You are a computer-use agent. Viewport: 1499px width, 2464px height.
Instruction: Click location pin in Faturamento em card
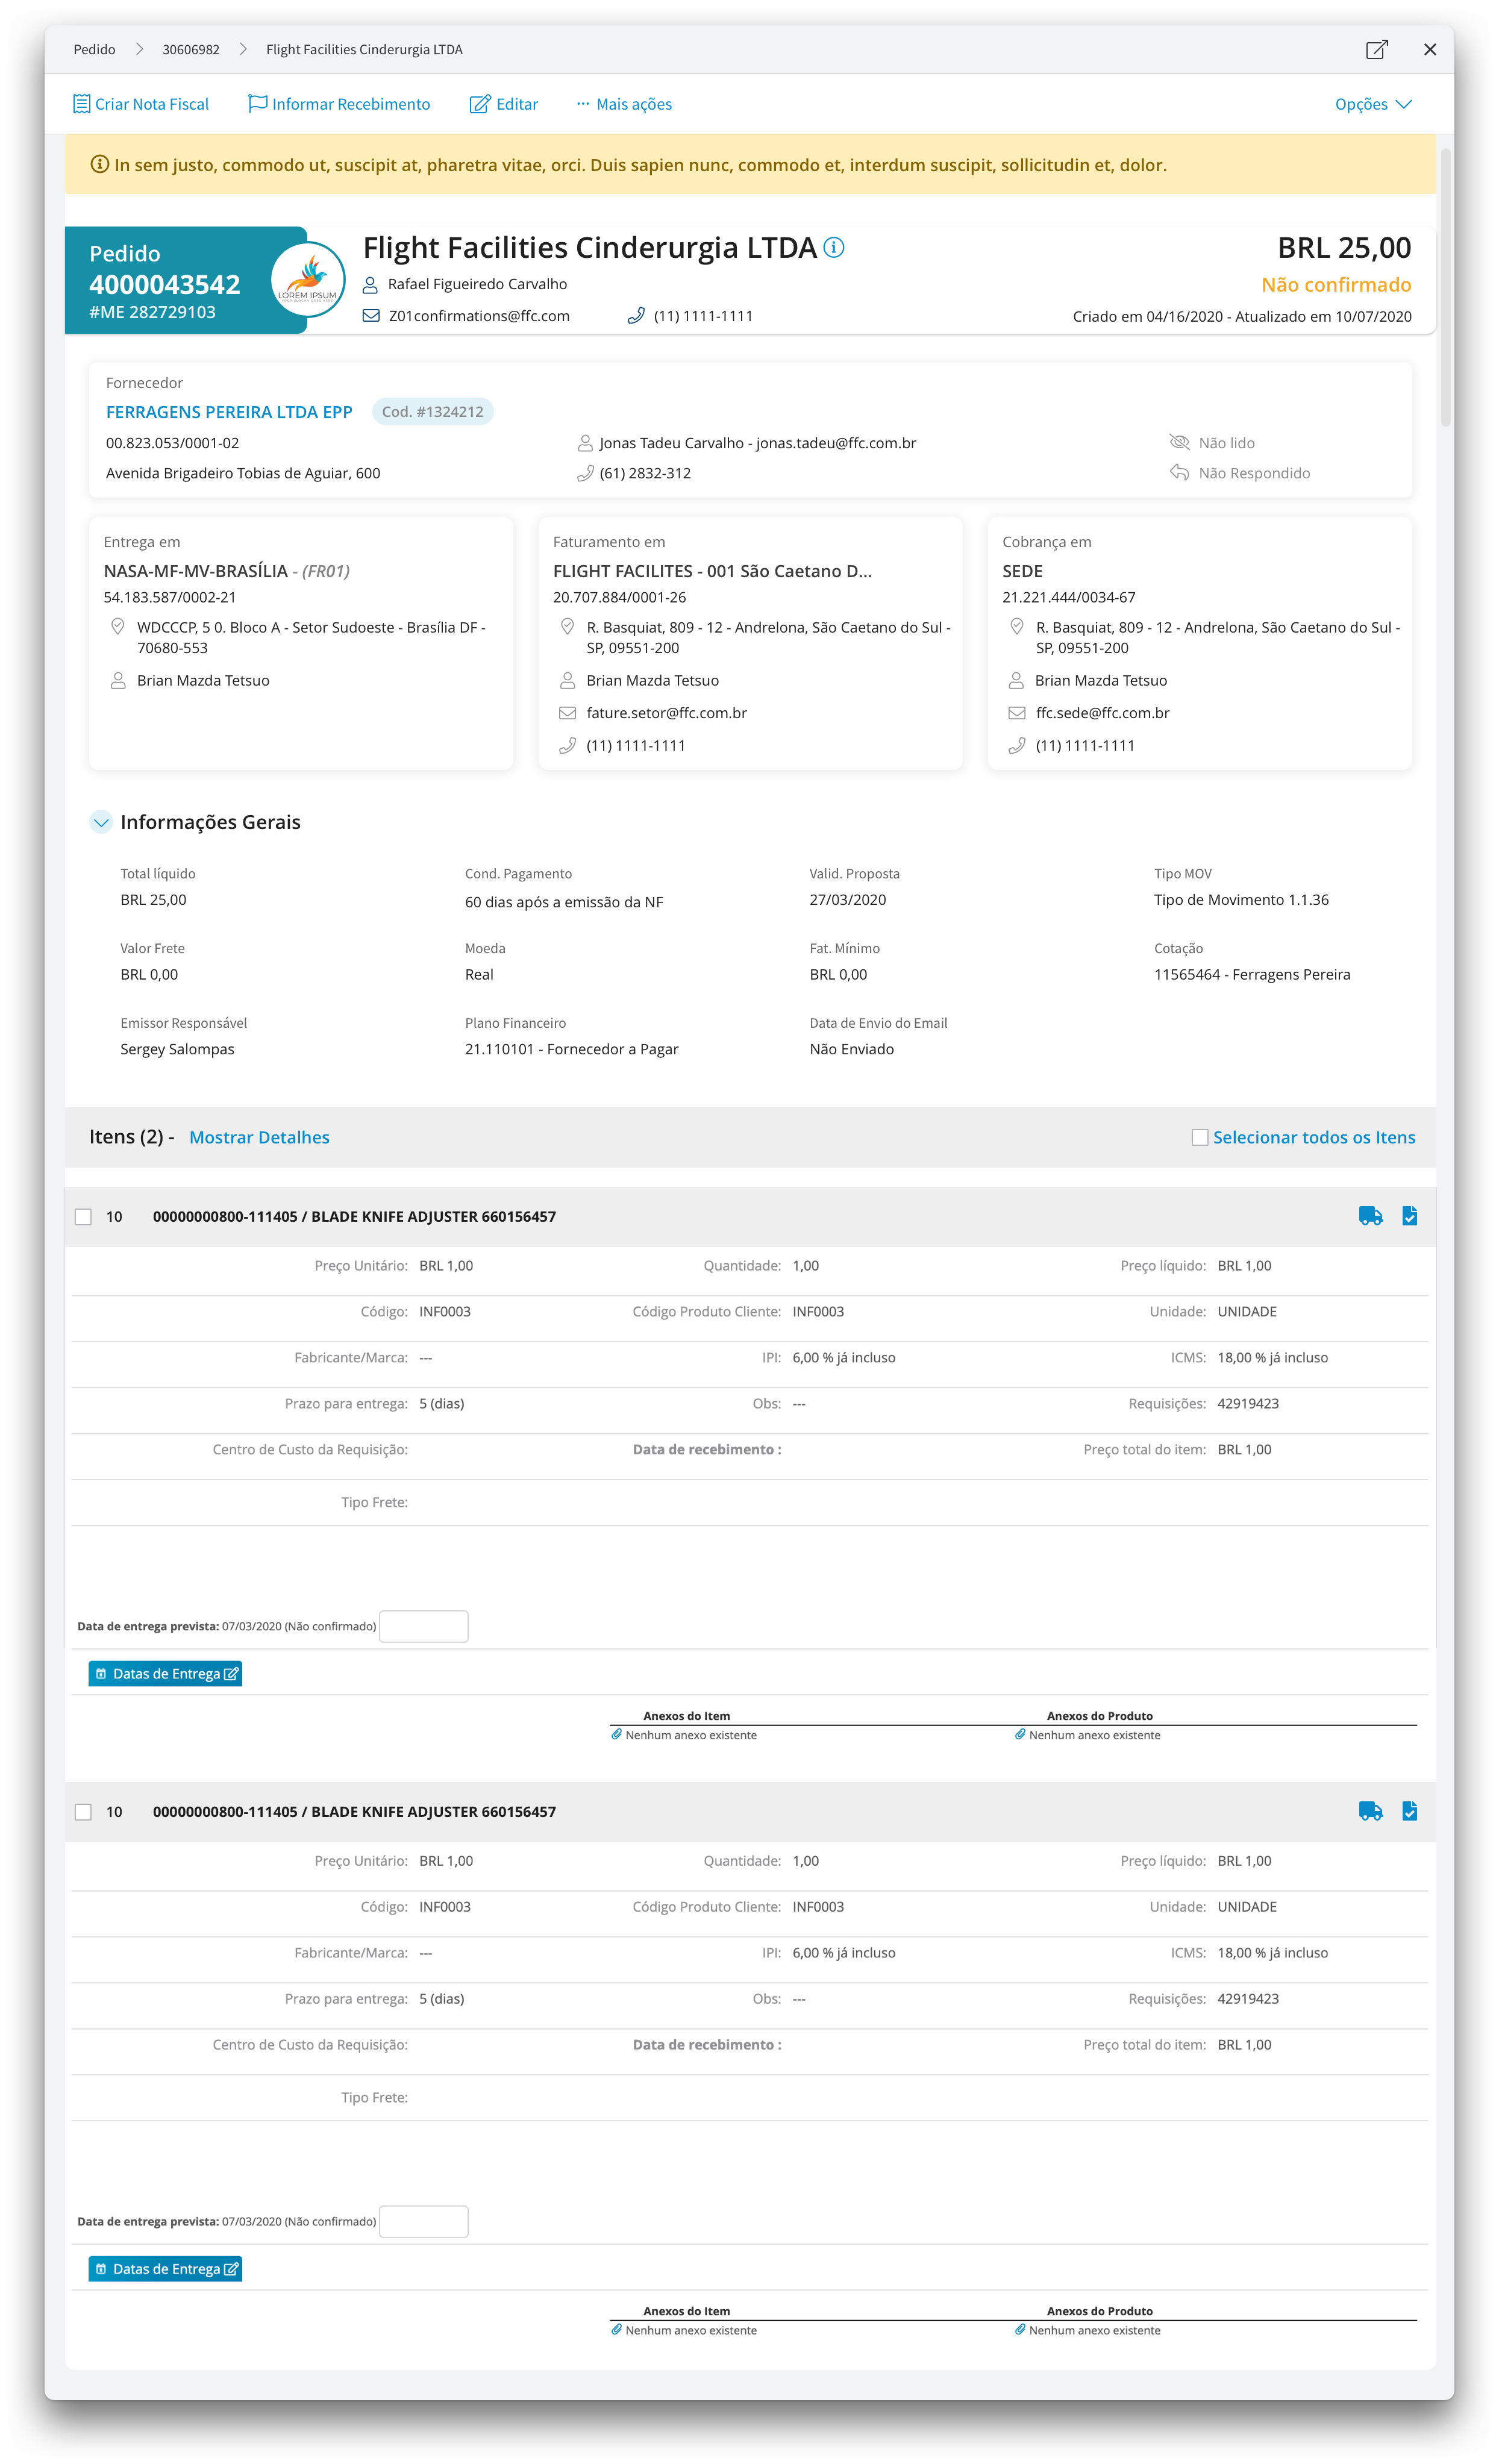(567, 627)
